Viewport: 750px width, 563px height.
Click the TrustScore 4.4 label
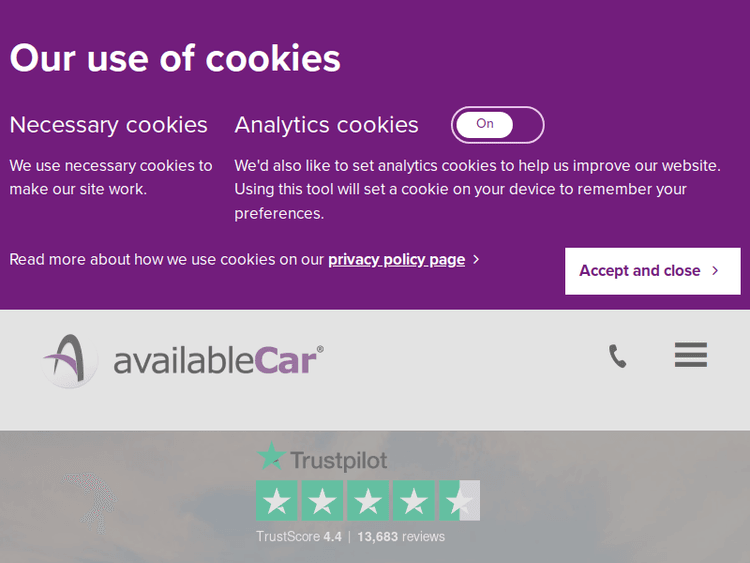pos(299,537)
